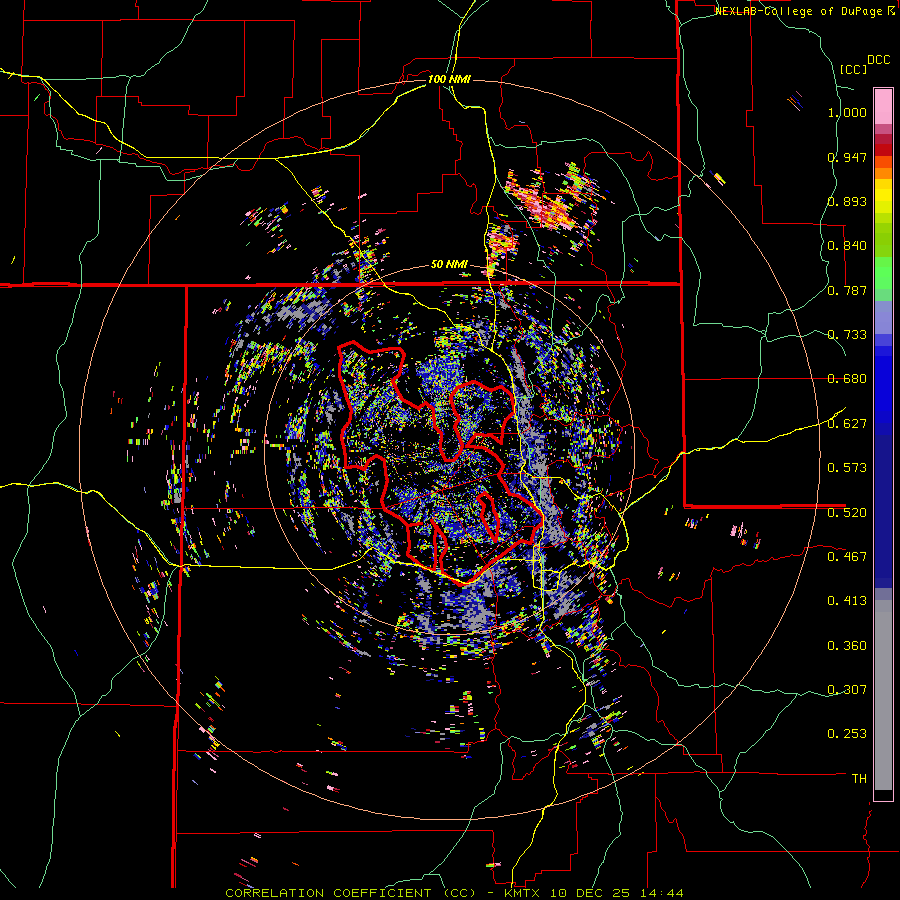Viewport: 900px width, 900px height.
Task: Select the 0.307 scale value
Action: pyautogui.click(x=847, y=689)
